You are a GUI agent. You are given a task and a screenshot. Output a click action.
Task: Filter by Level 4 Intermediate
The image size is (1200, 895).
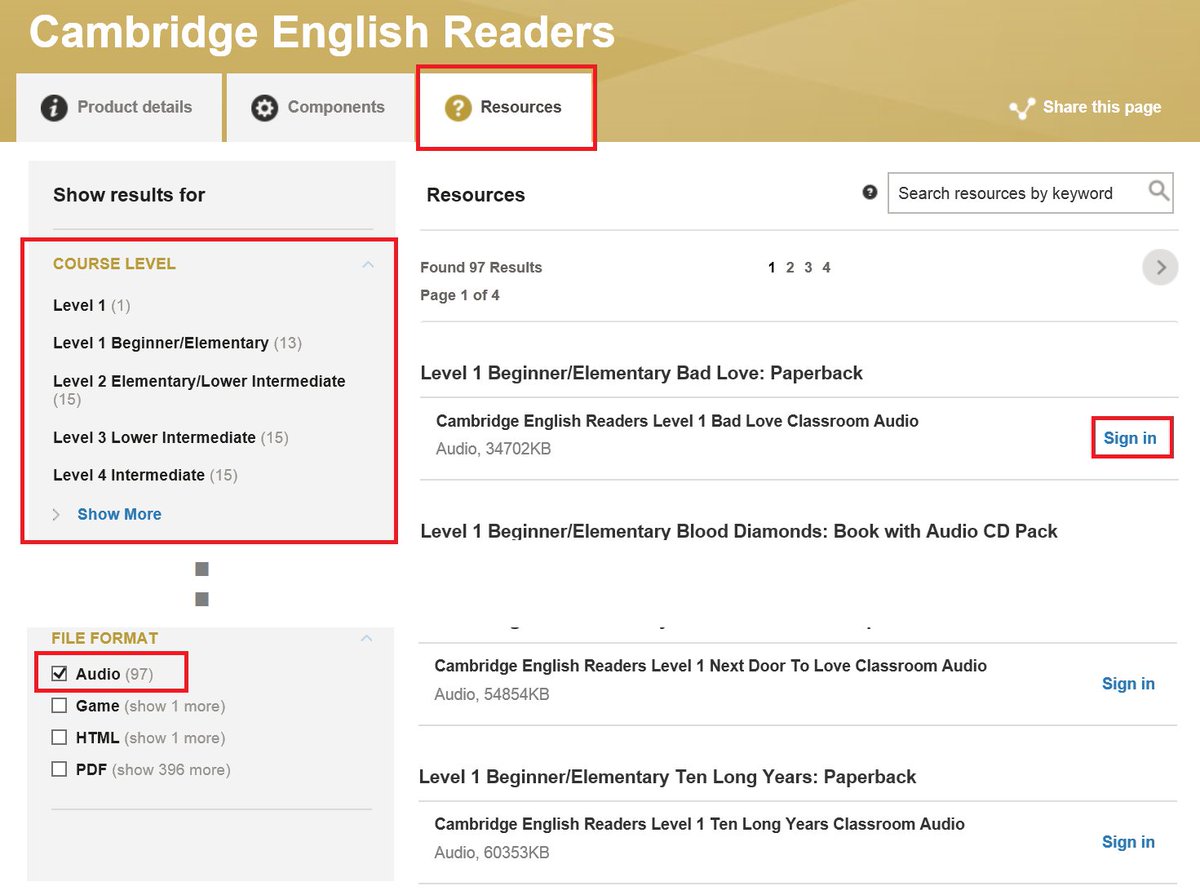(145, 475)
